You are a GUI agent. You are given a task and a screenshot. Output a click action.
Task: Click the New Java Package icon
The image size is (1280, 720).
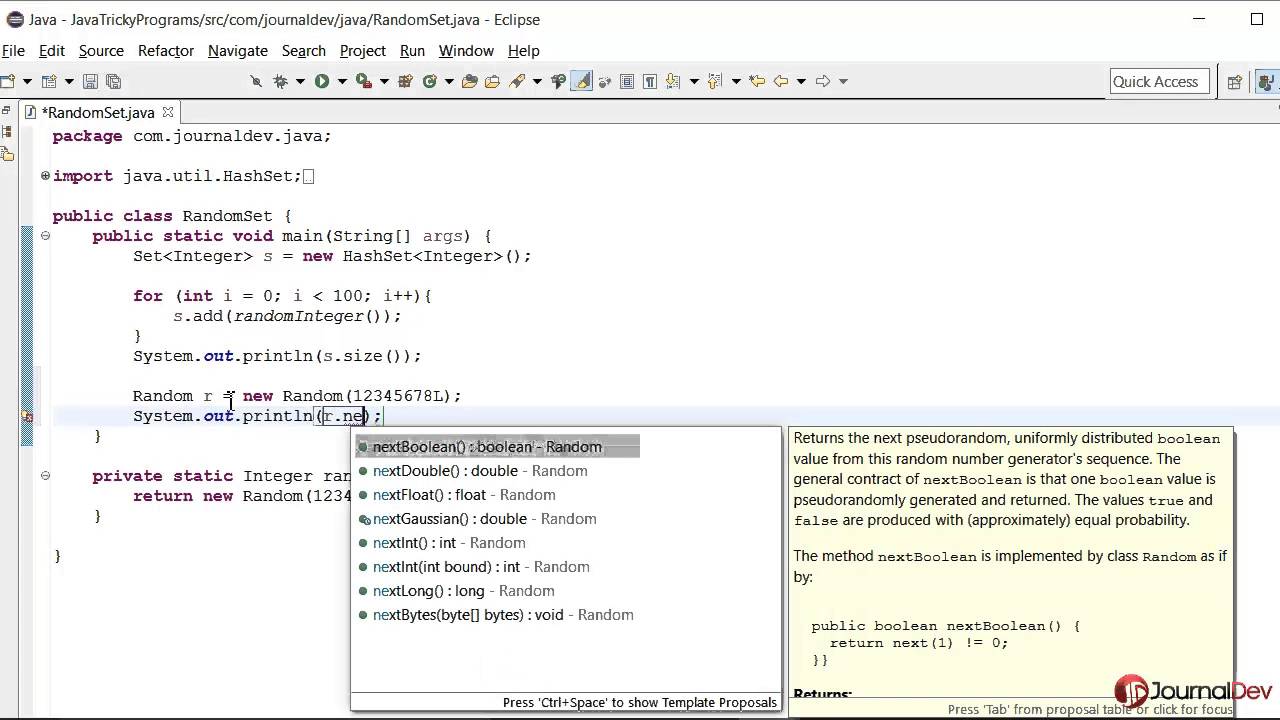(405, 81)
